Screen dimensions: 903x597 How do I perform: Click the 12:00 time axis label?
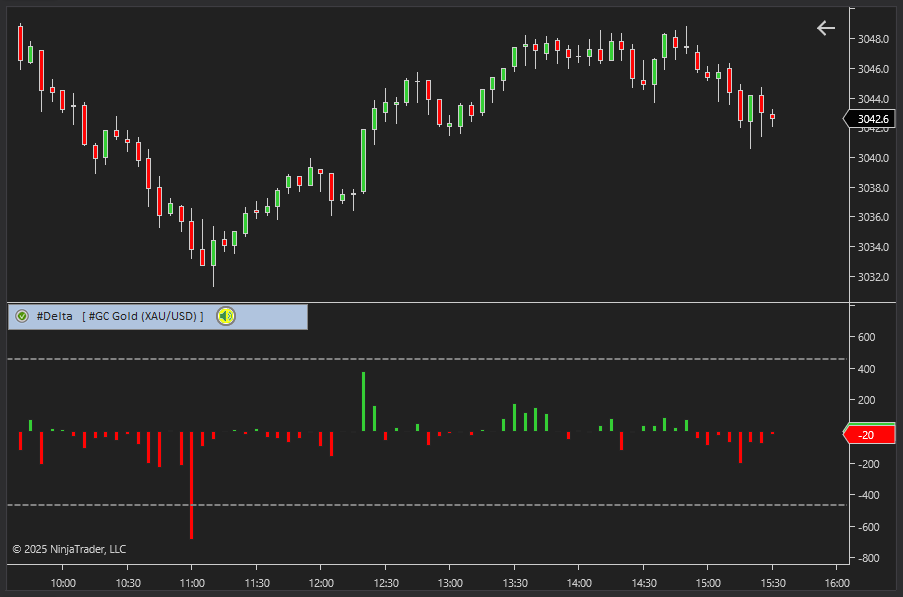[x=321, y=582]
